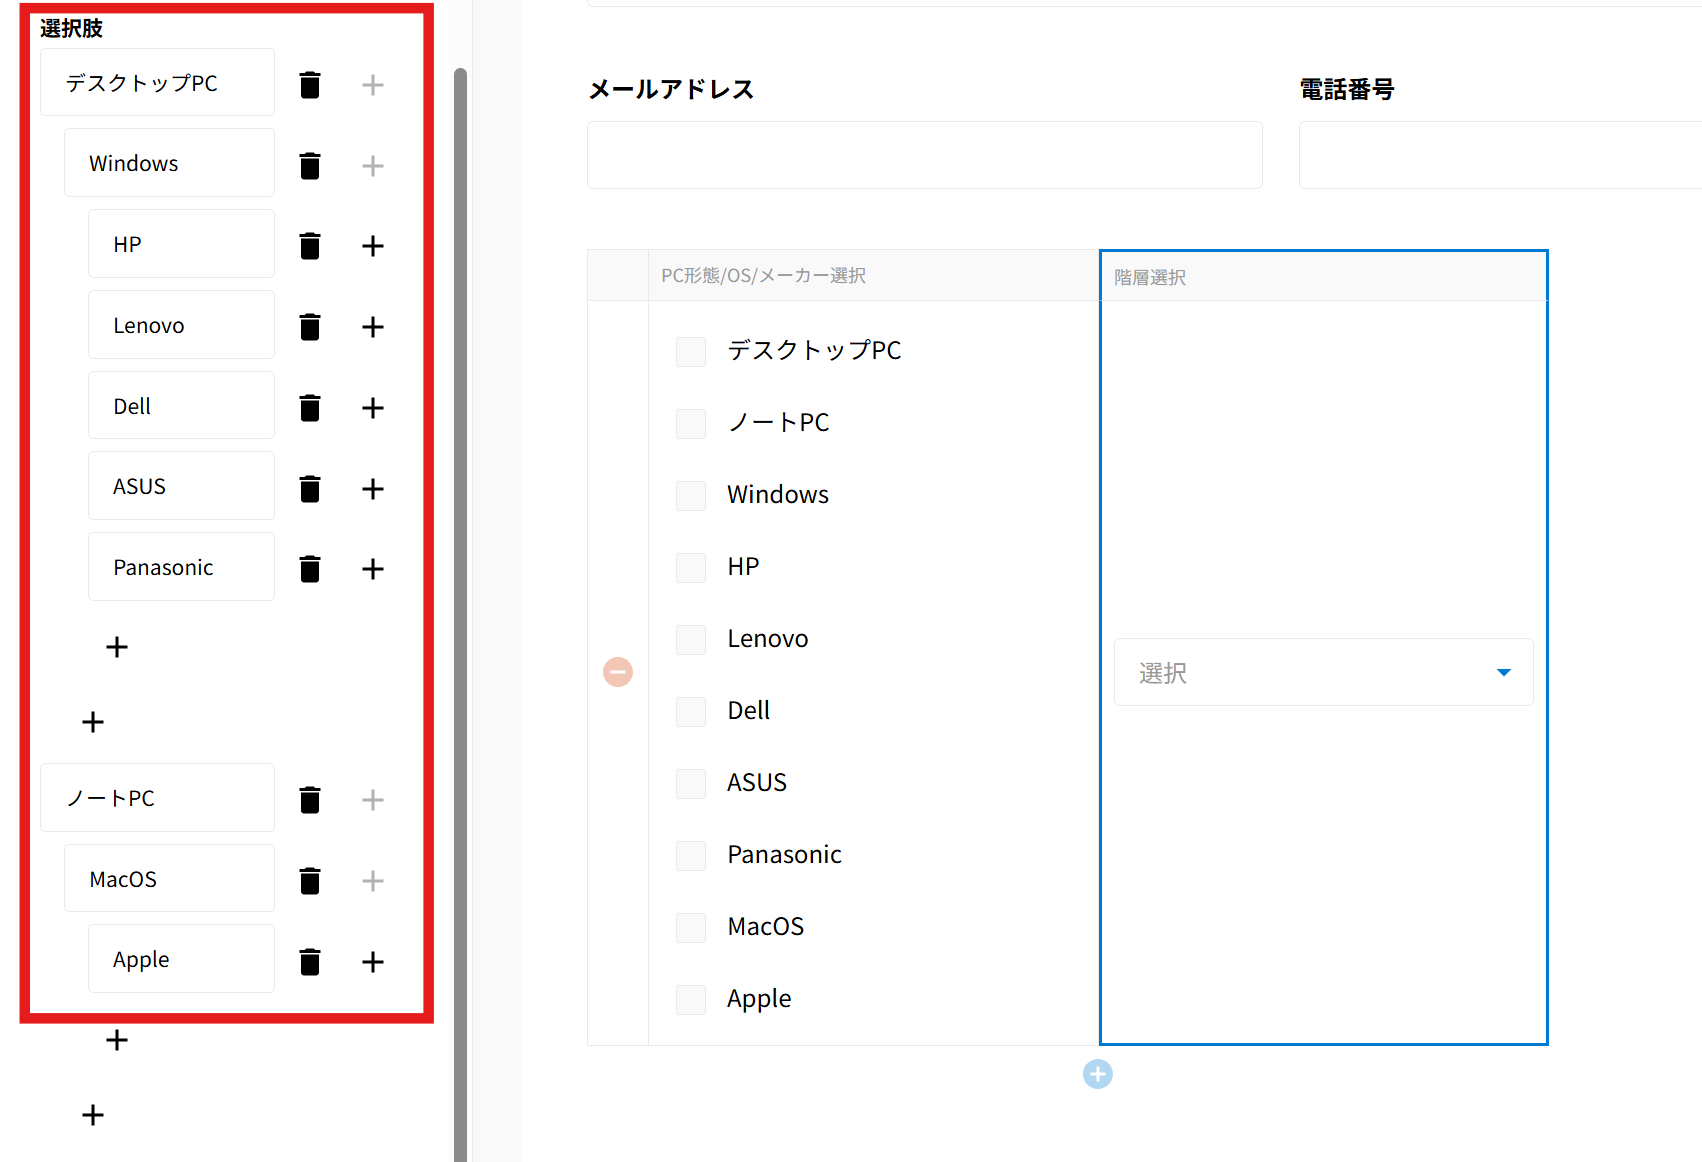Edit the Lenovo option text field
This screenshot has height=1162, width=1702.
coord(181,325)
